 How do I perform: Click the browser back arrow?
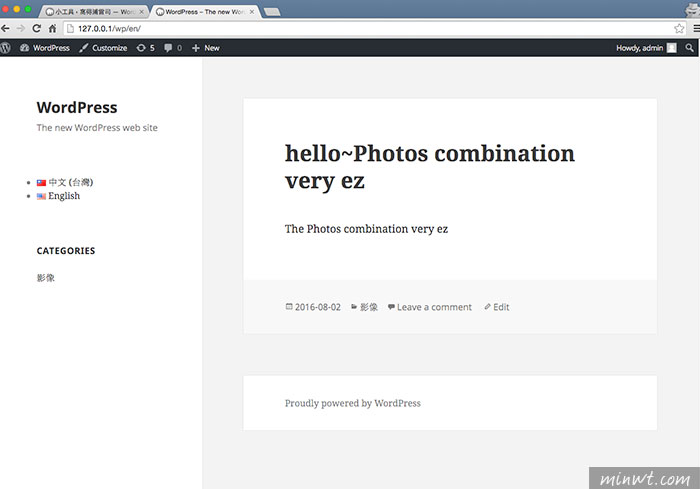click(x=5, y=29)
